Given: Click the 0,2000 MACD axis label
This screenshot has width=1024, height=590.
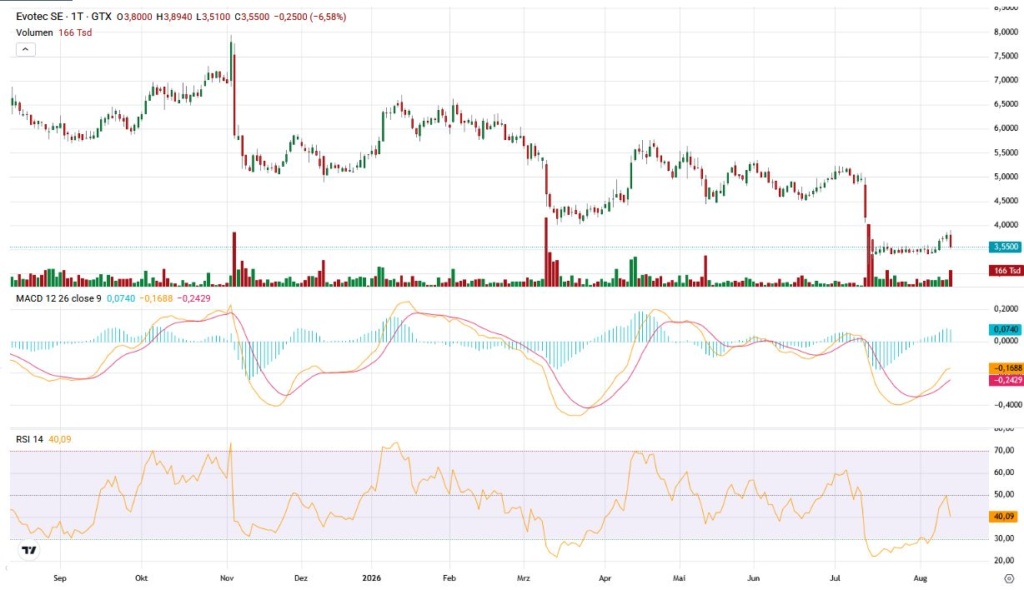Looking at the screenshot, I should coord(1006,308).
